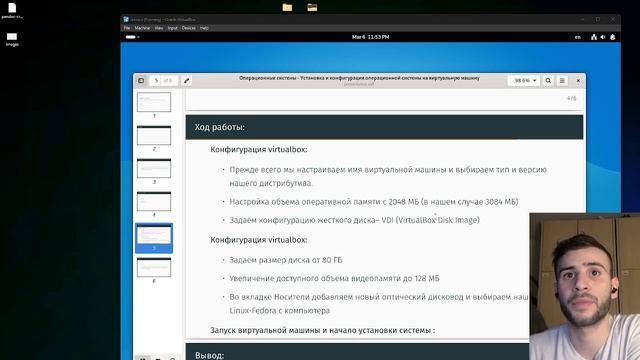
Task: Open the 98.6% zoom level dropdown
Action: [x=524, y=81]
